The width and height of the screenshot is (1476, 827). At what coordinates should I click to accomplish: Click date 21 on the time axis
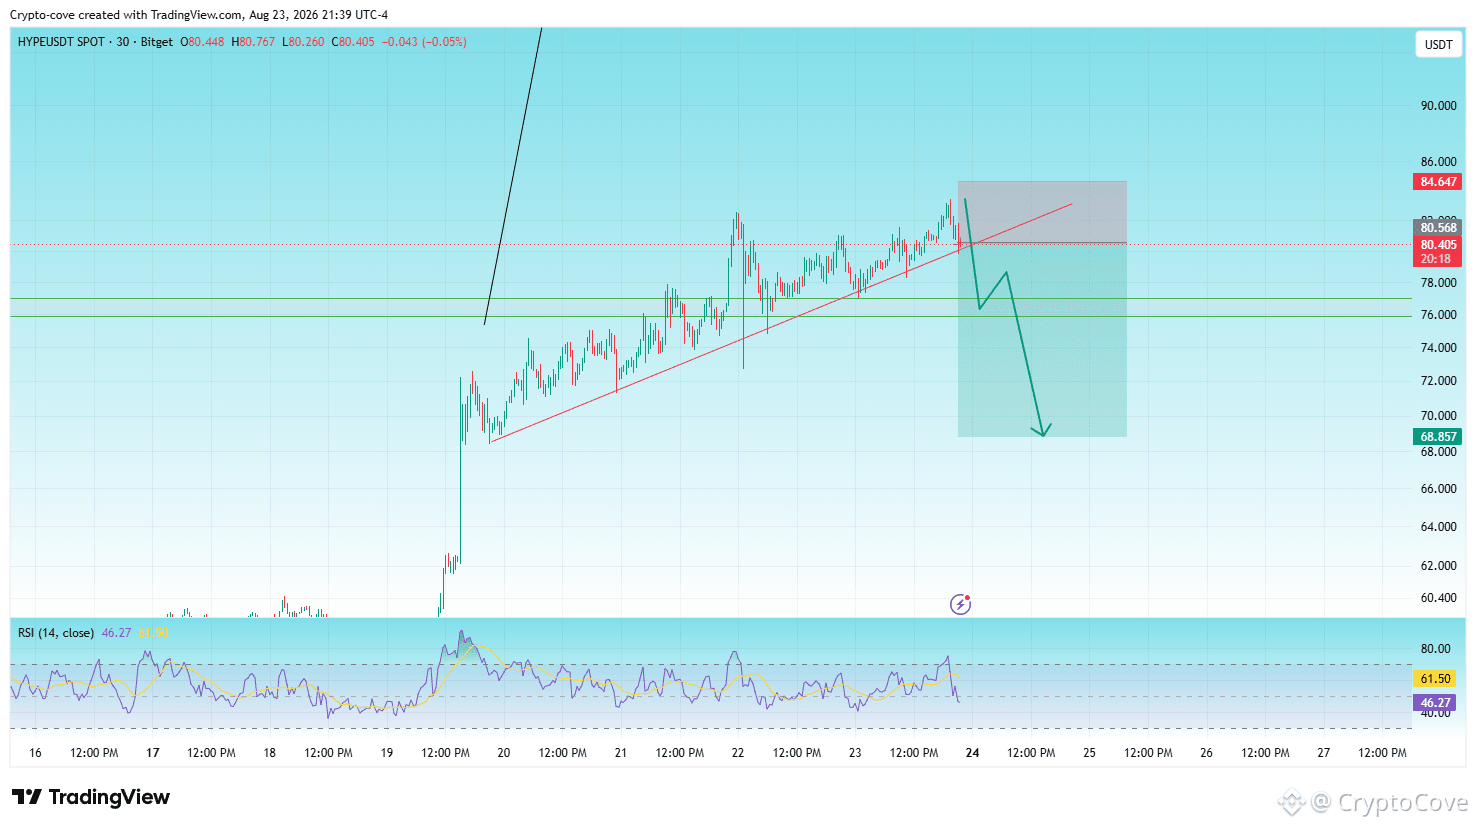click(x=621, y=753)
